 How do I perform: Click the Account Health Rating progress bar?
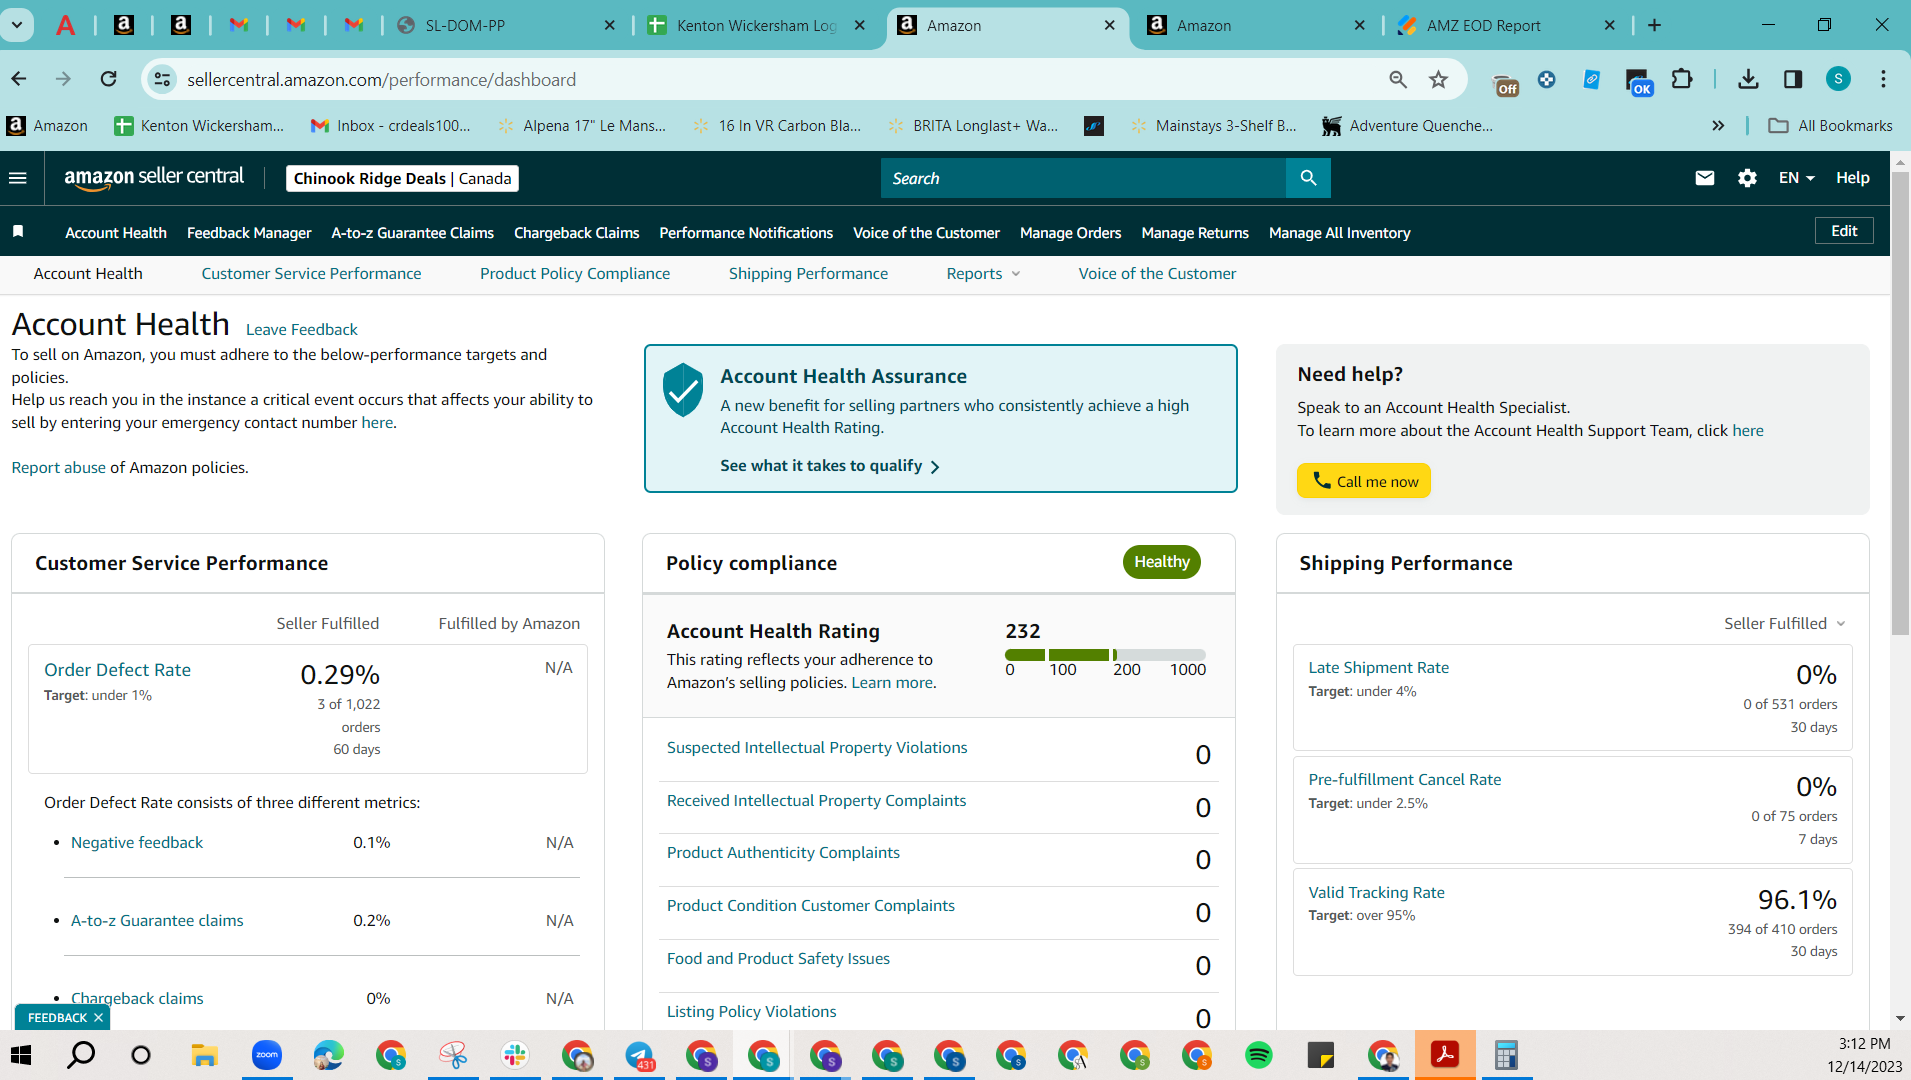pyautogui.click(x=1105, y=655)
